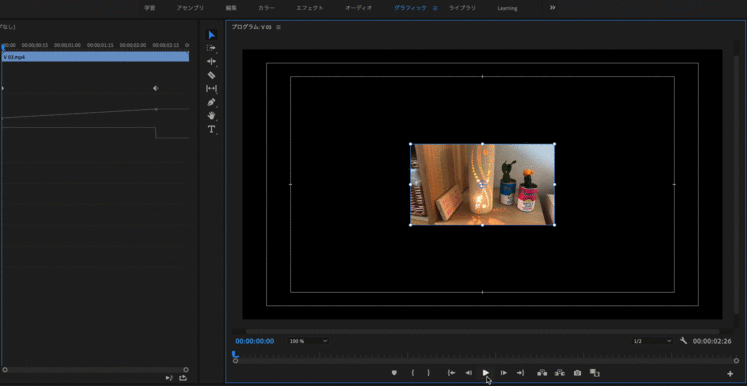Show more workspaces via double chevron
This screenshot has height=386, width=747.
(x=553, y=8)
